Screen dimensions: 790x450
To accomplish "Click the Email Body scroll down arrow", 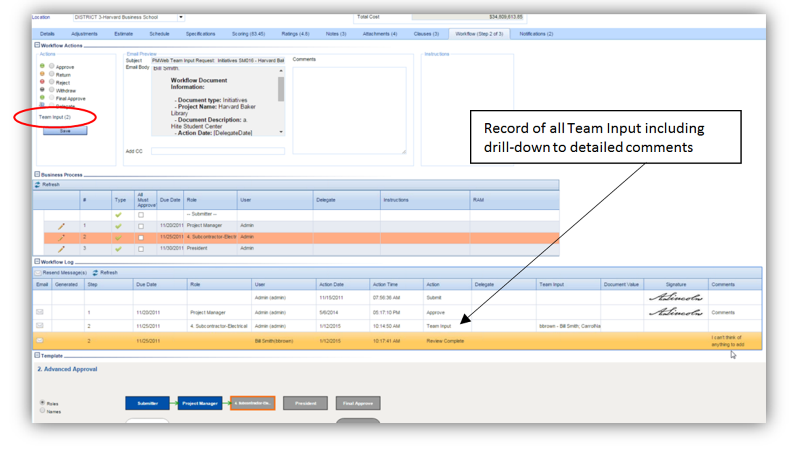I will 281,132.
